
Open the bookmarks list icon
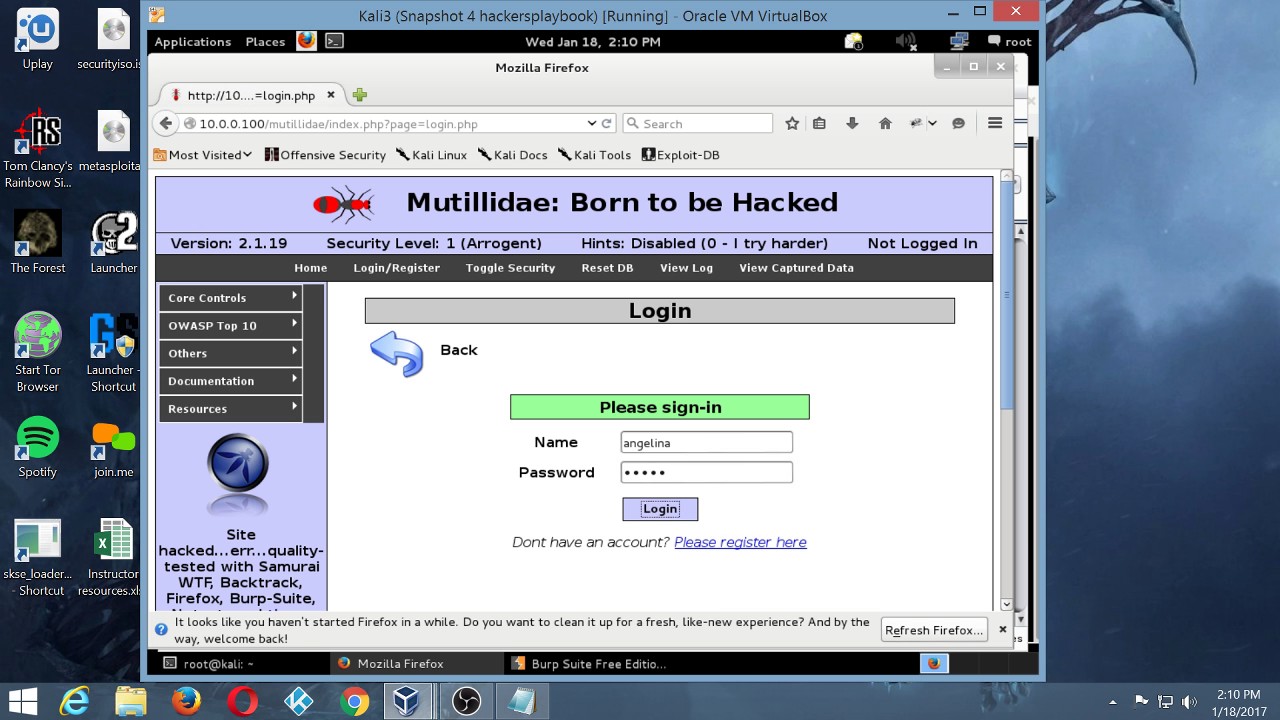[819, 123]
